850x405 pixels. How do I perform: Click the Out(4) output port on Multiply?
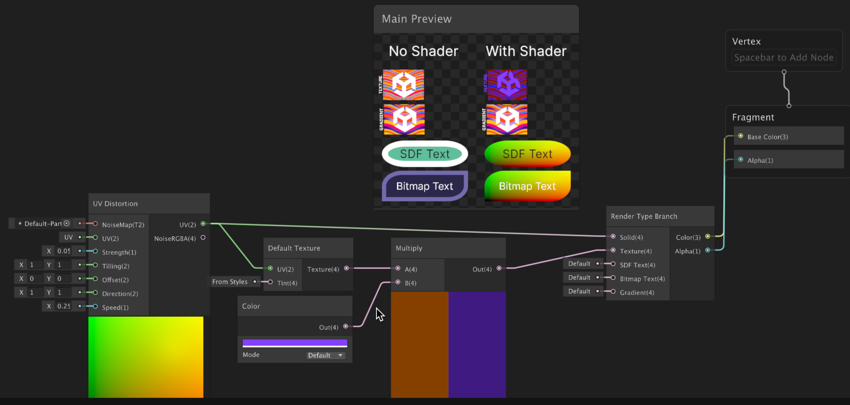pos(498,269)
